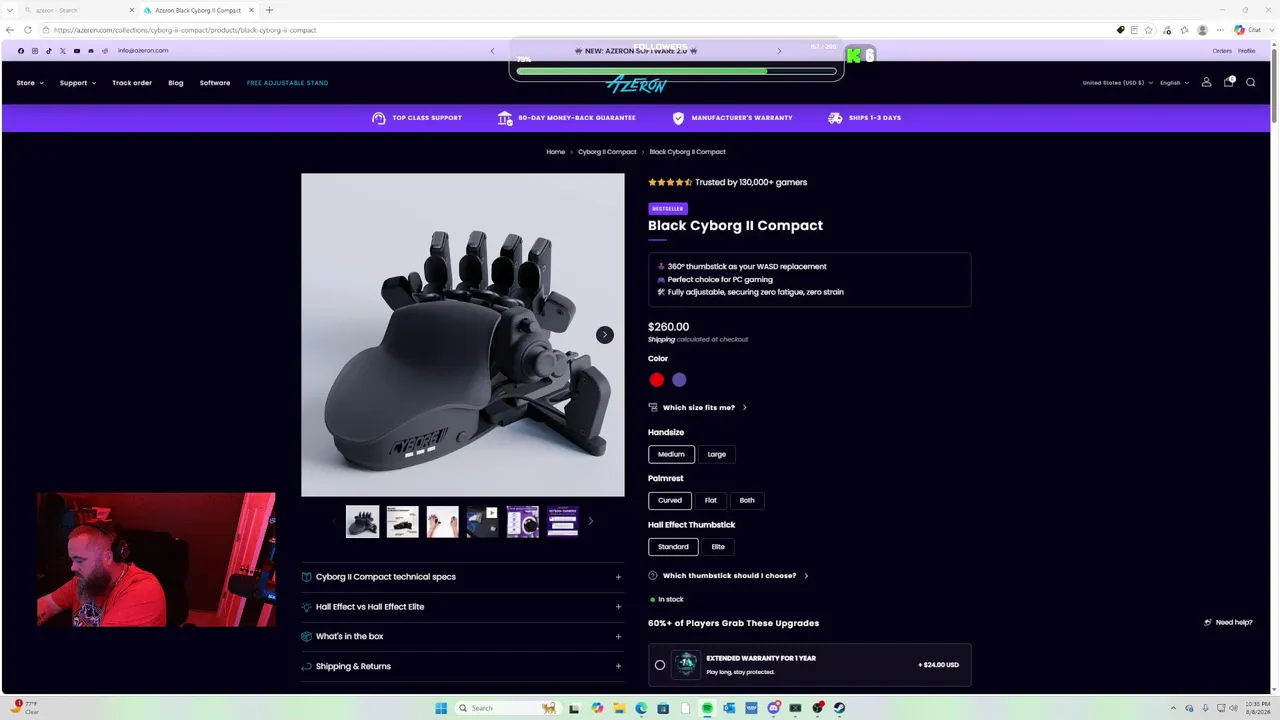The width and height of the screenshot is (1280, 720).
Task: Open Azeron's X (Twitter) icon
Action: pyautogui.click(x=62, y=51)
